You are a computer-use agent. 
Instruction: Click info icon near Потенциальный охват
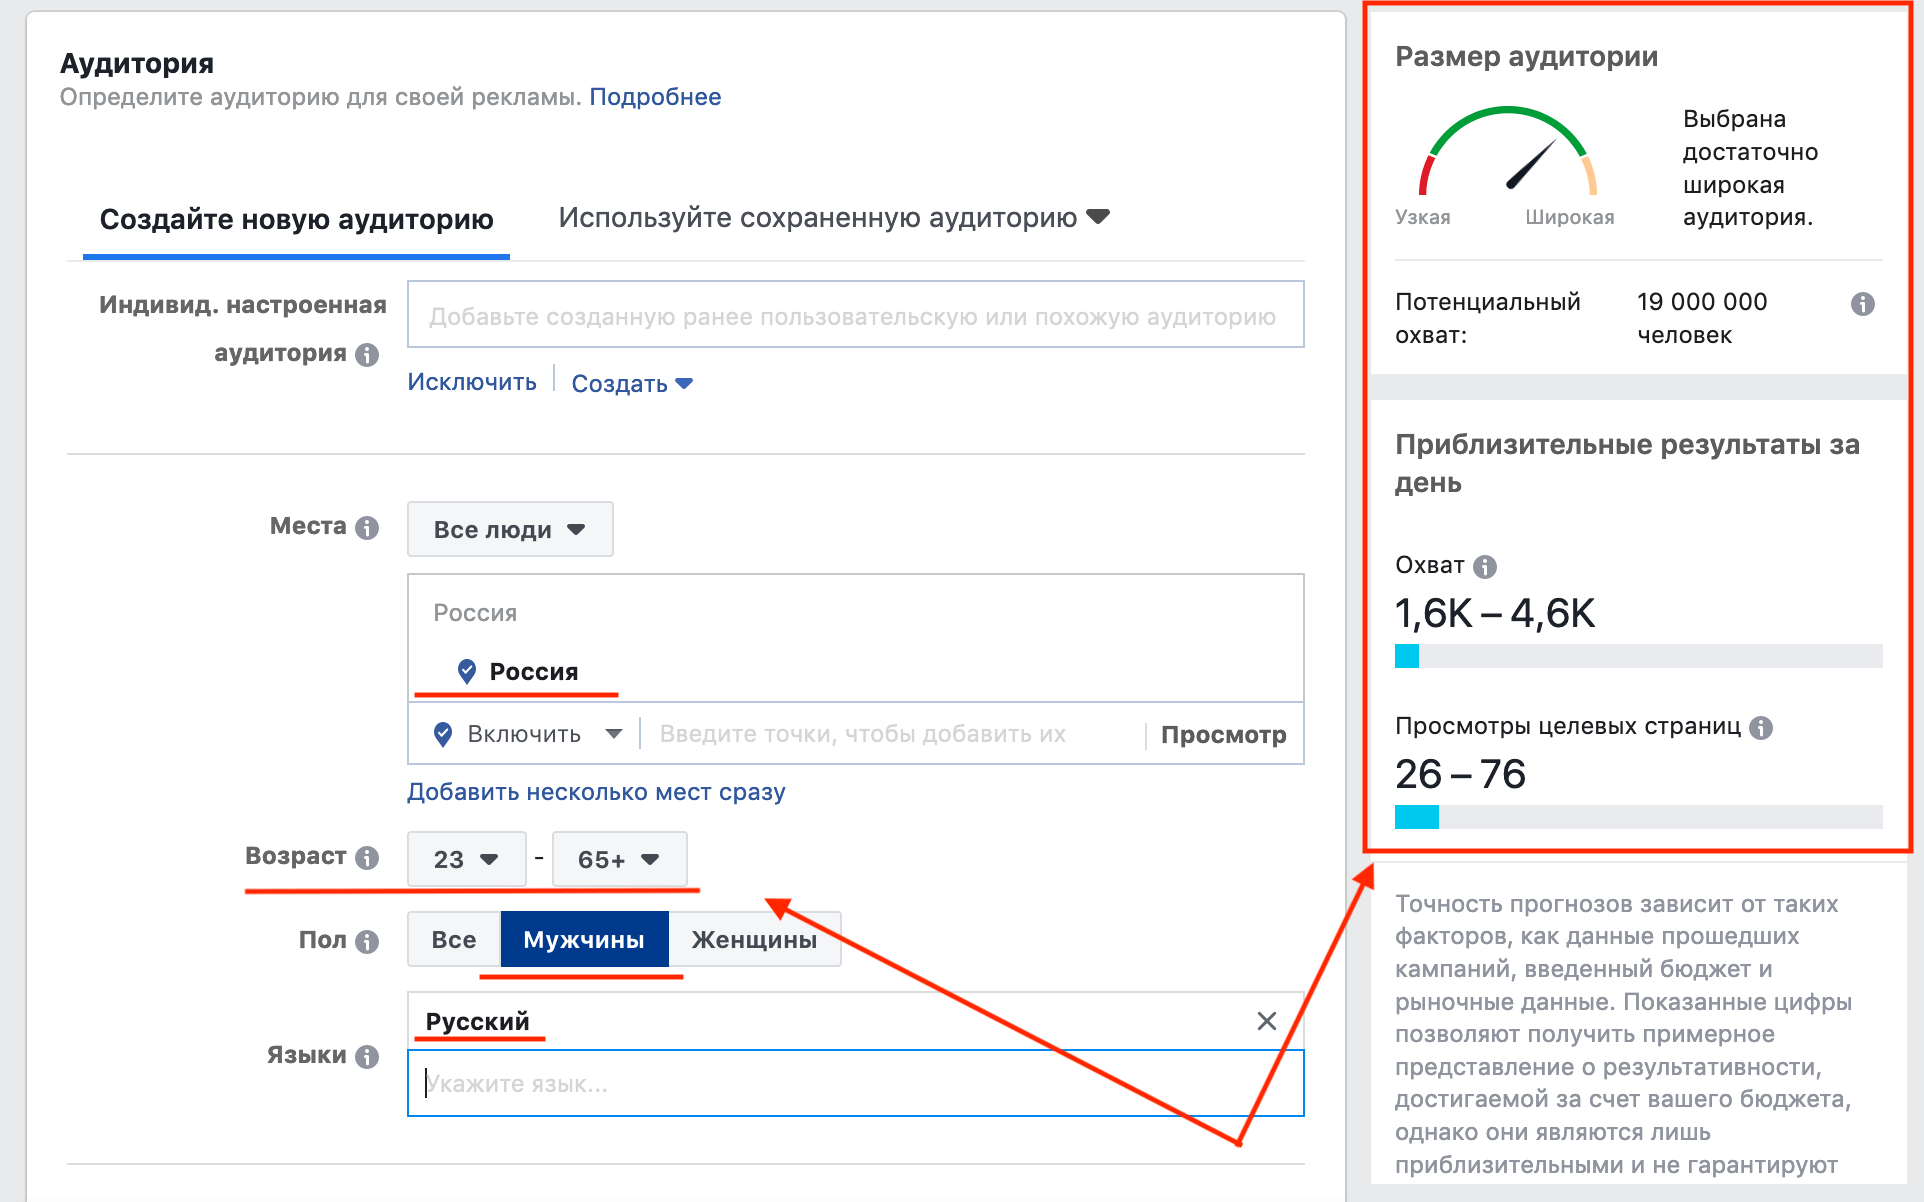pos(1862,304)
